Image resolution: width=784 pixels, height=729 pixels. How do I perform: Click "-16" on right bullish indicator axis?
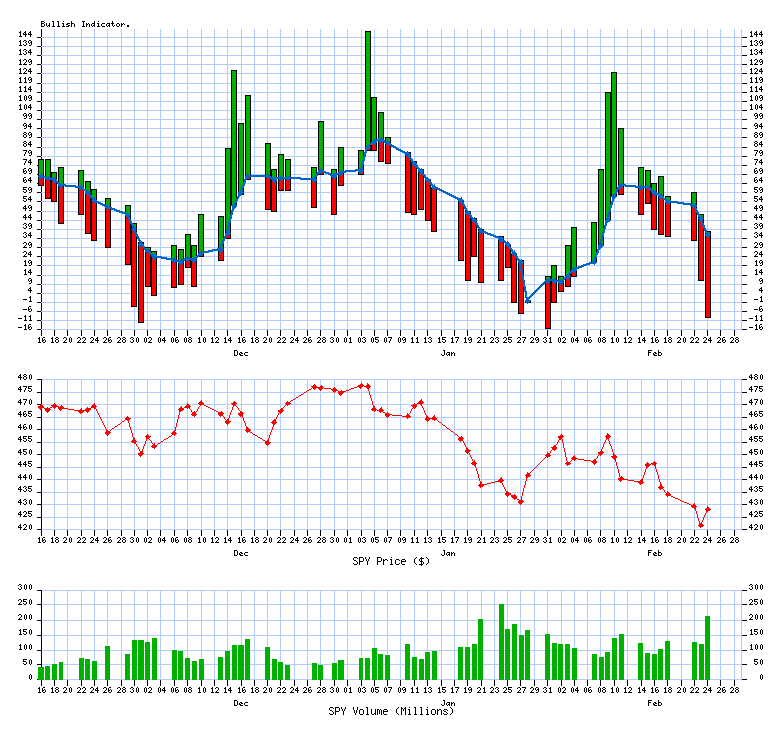(x=757, y=327)
